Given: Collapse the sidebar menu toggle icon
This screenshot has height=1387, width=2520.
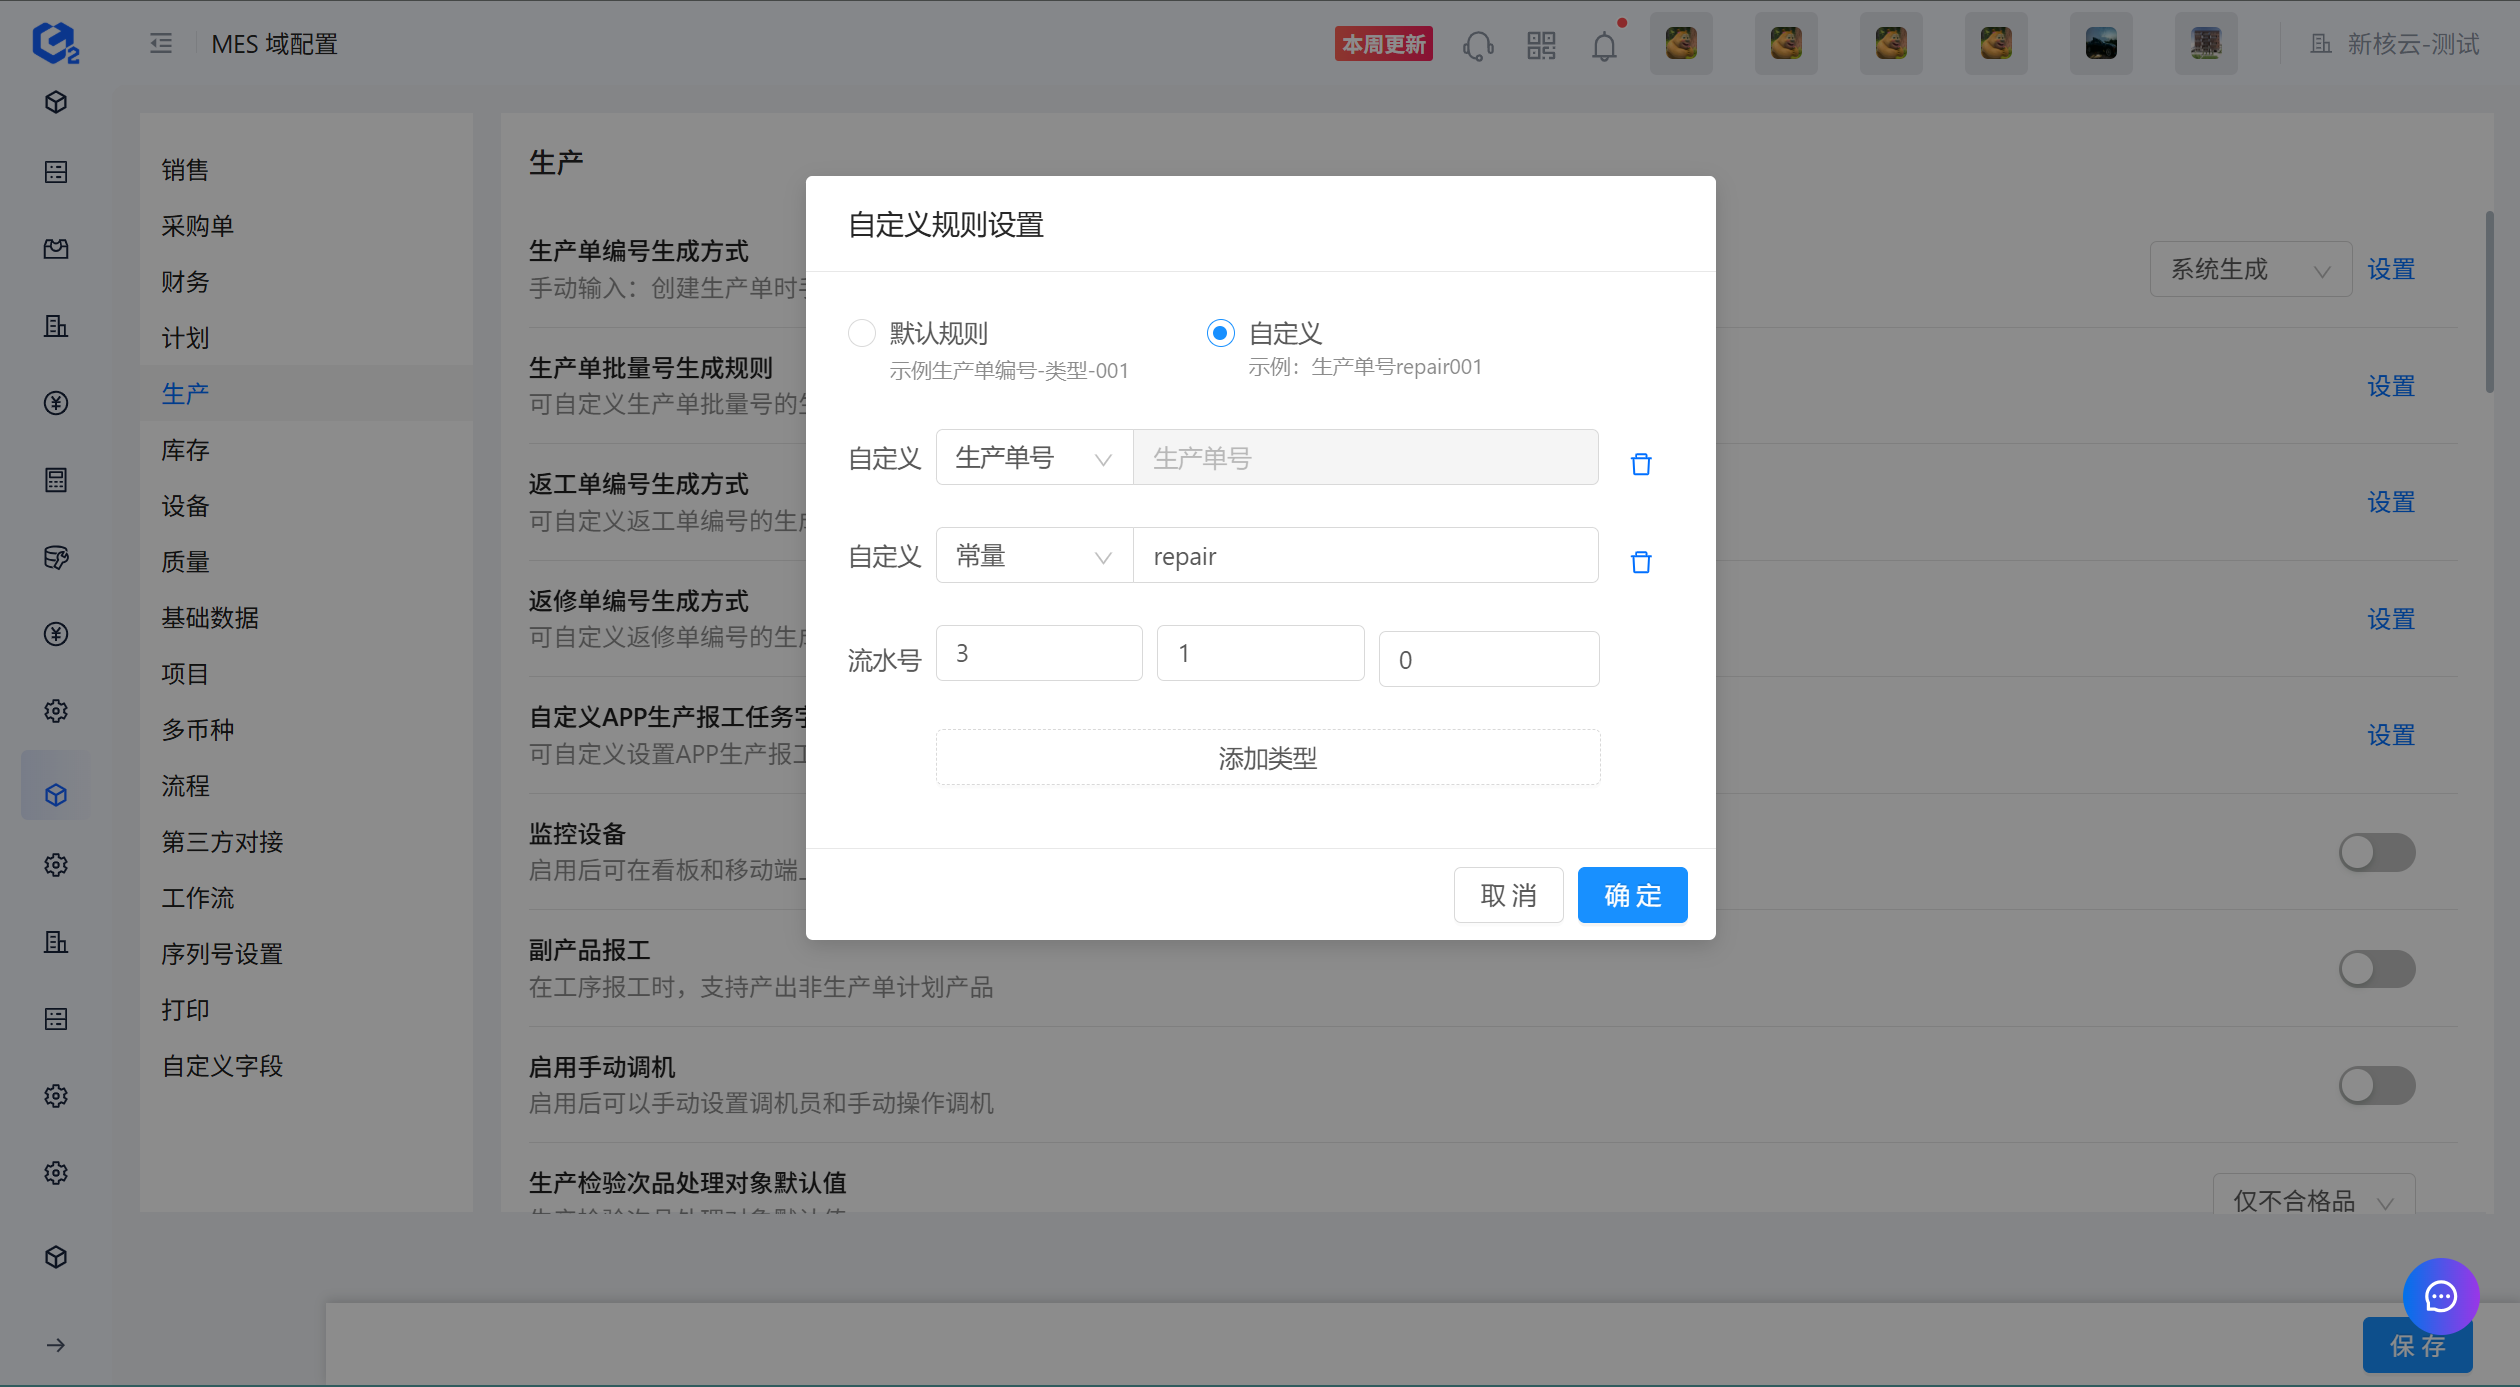Looking at the screenshot, I should point(161,44).
